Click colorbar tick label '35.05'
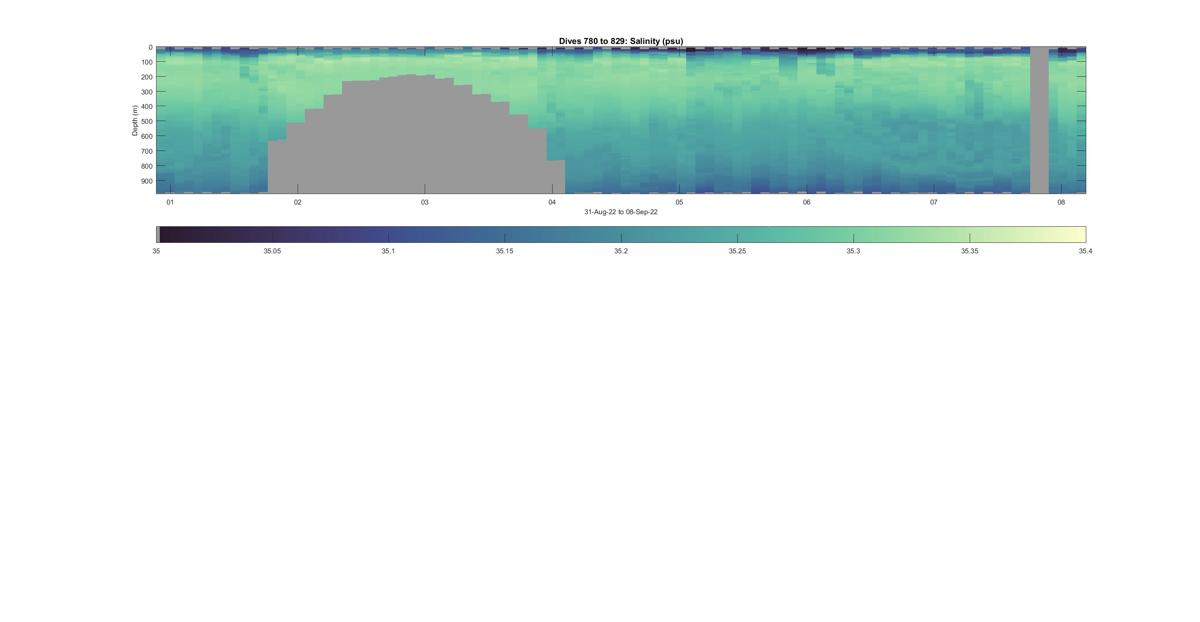 tap(272, 251)
